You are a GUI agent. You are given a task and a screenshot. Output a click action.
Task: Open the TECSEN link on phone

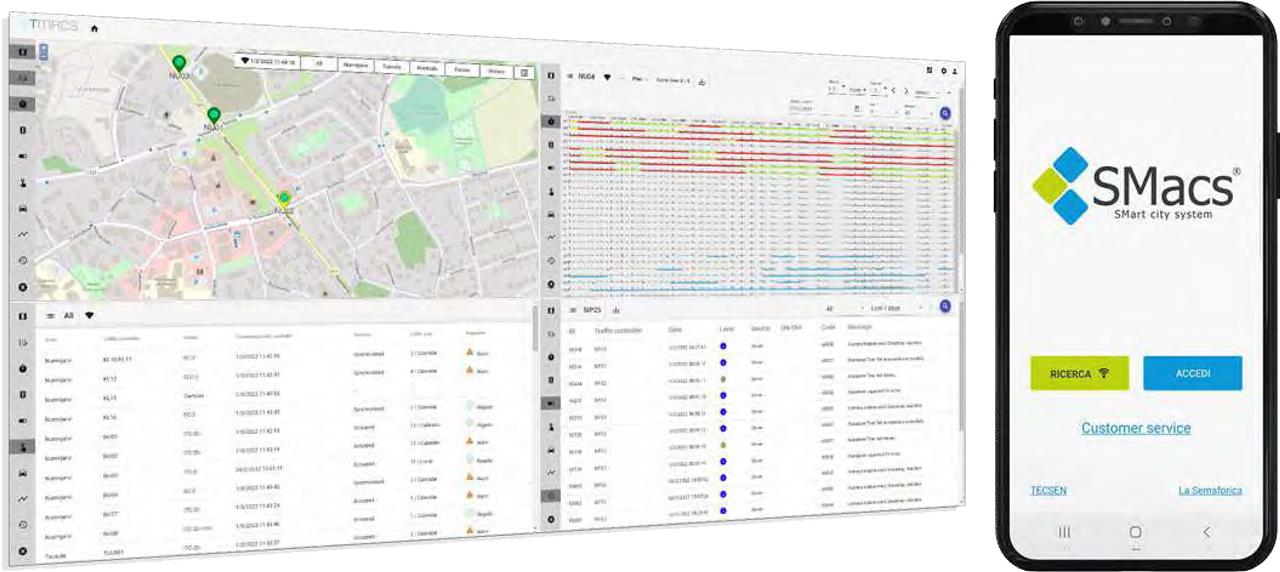(x=1048, y=490)
